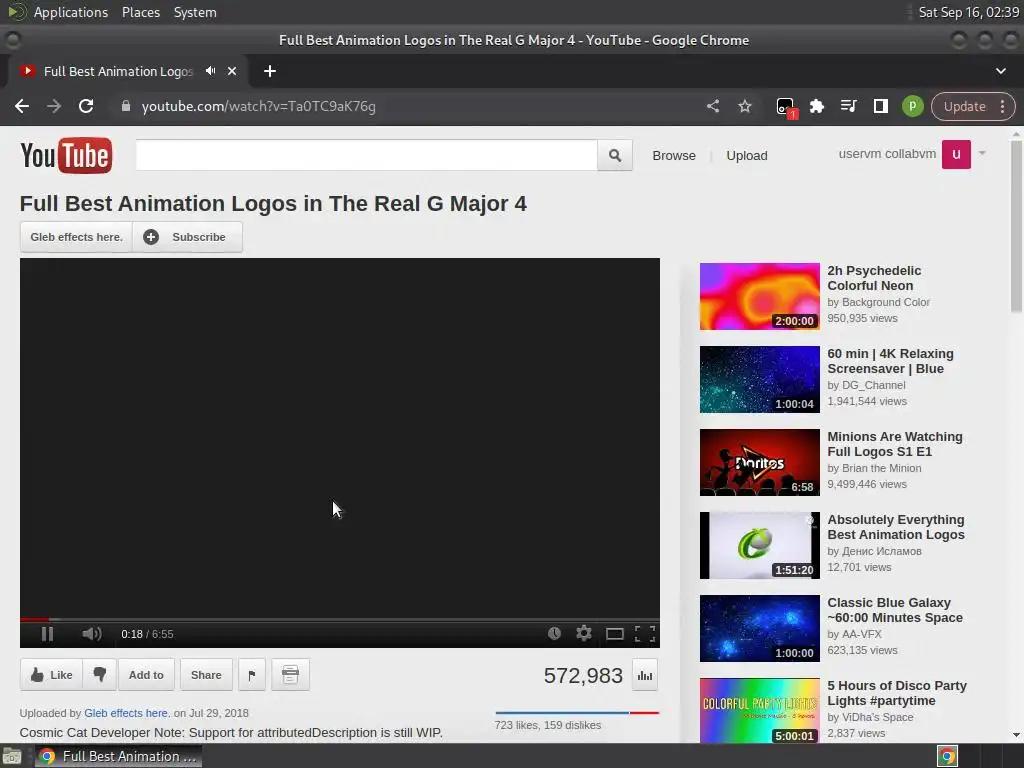Open the 2h Psychedelic Colorful Neon thumbnail

pos(760,296)
